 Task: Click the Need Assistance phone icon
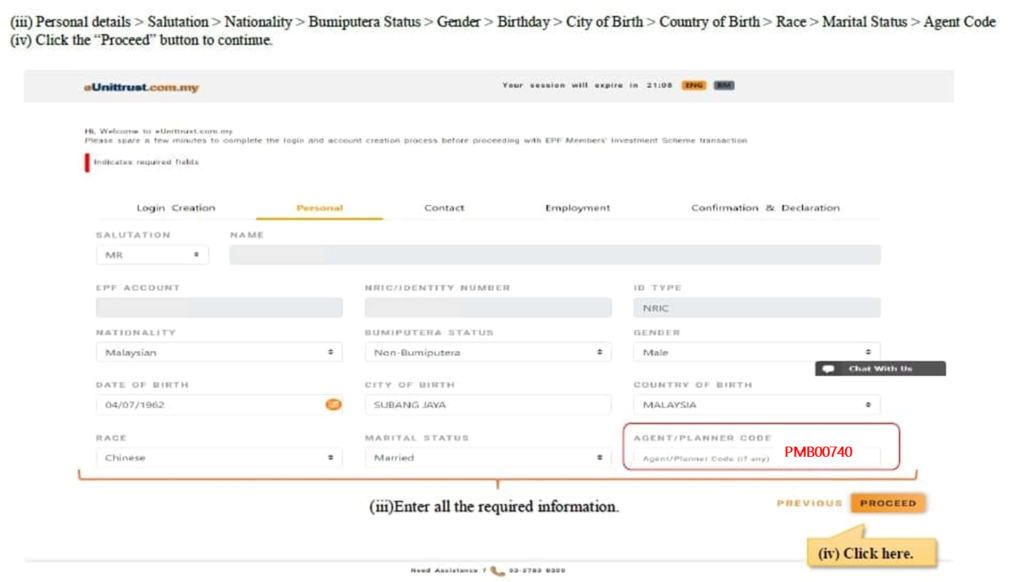(x=497, y=571)
